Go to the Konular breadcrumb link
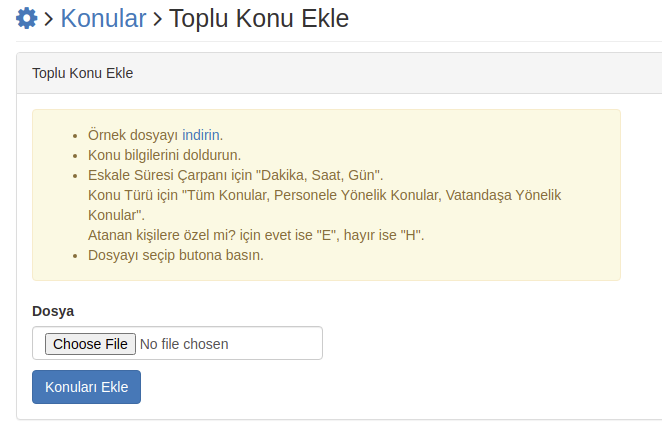 tap(103, 19)
